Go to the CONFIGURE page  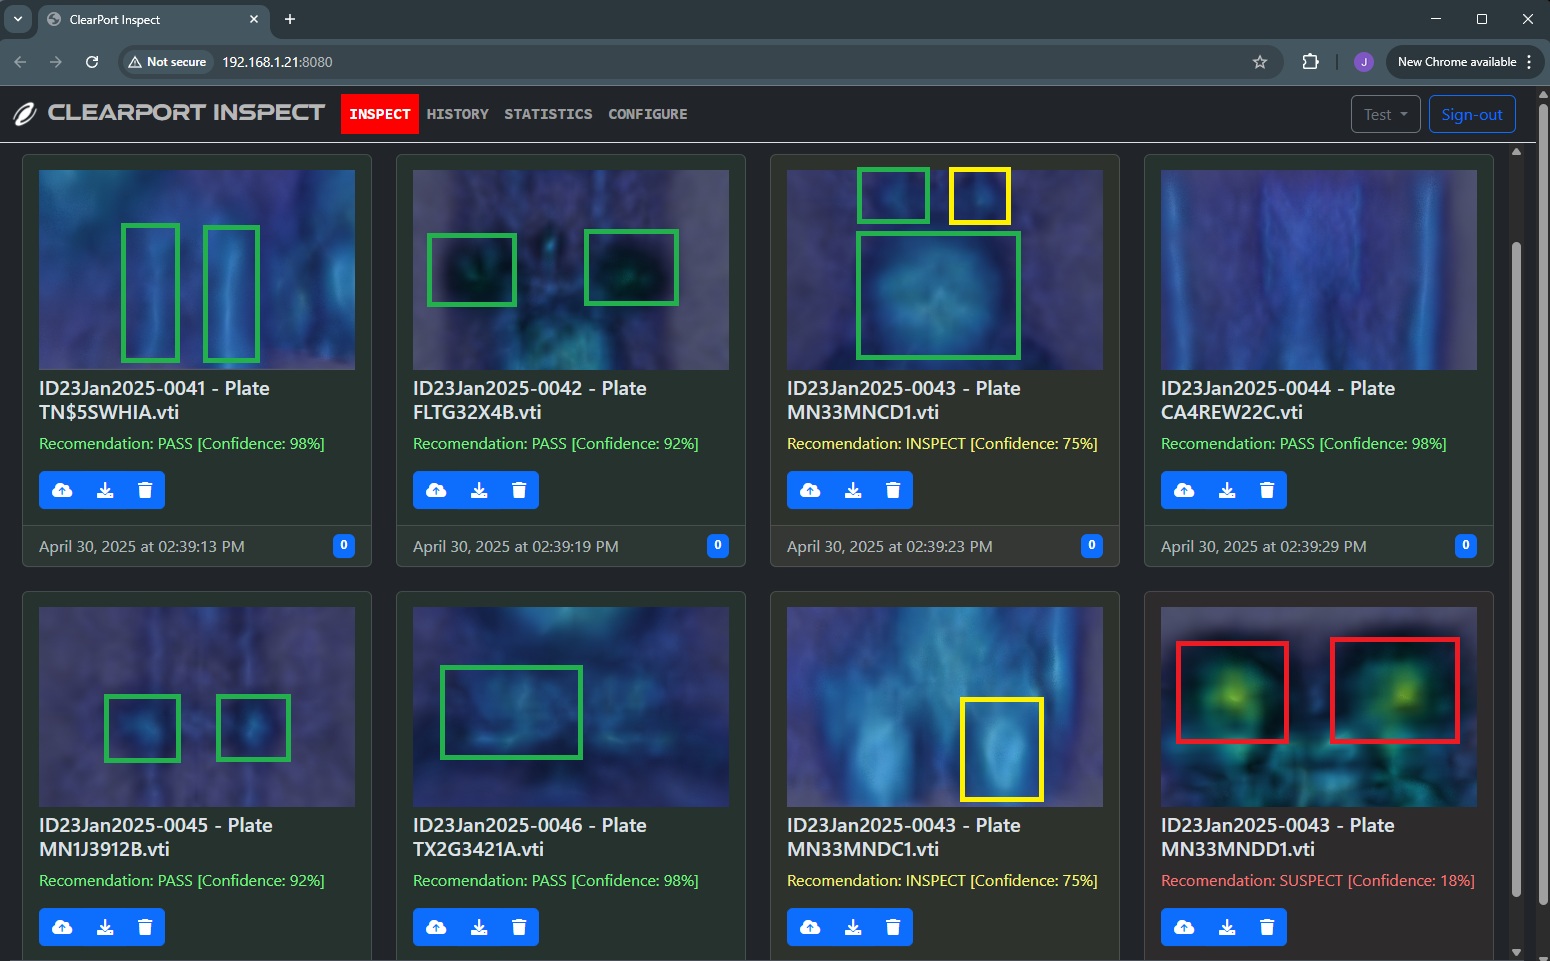pyautogui.click(x=648, y=114)
